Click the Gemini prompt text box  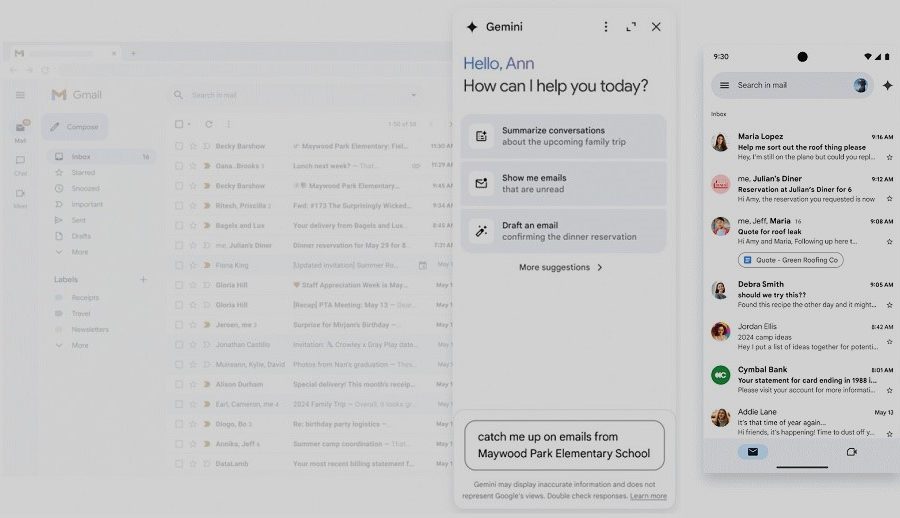tap(564, 445)
